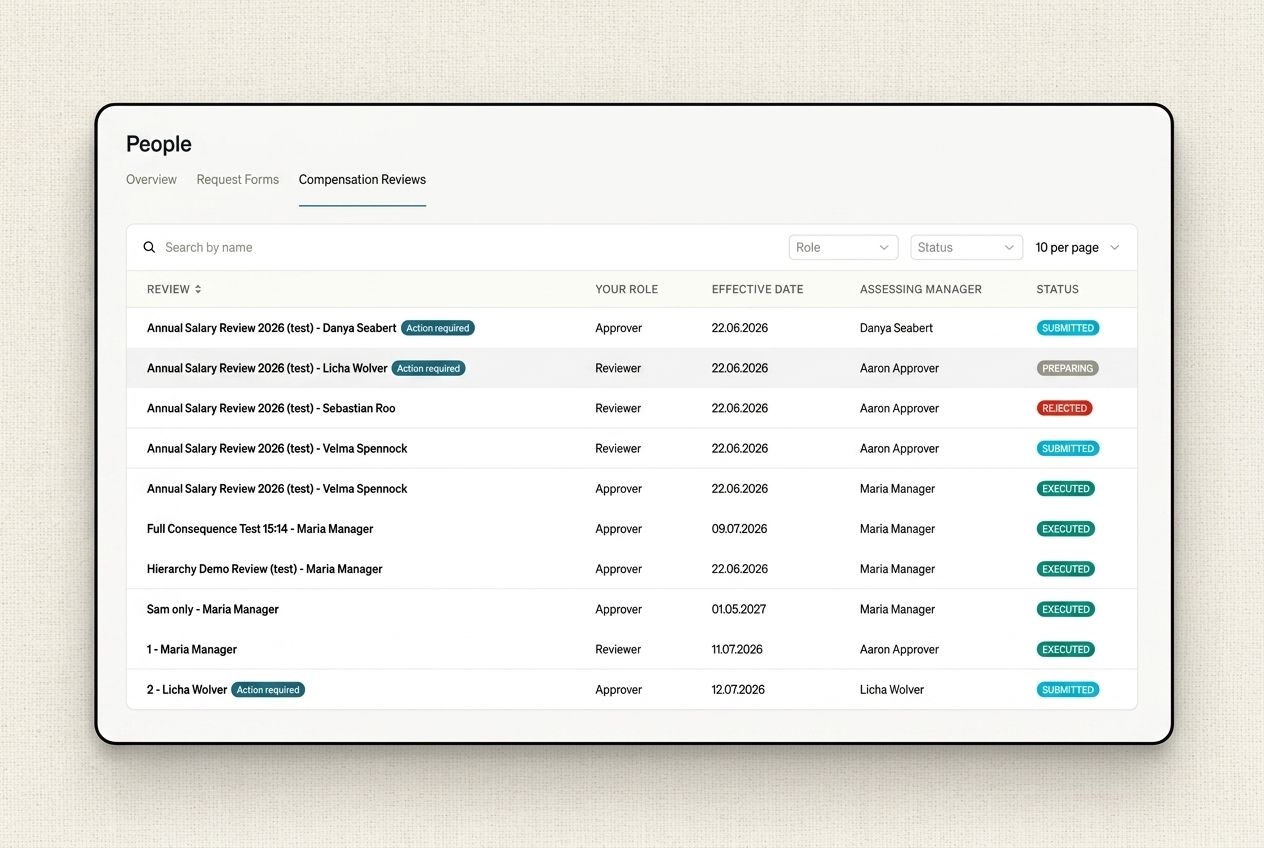The height and width of the screenshot is (848, 1264).
Task: Click the EFFECTIVE DATE column header
Action: click(x=758, y=289)
